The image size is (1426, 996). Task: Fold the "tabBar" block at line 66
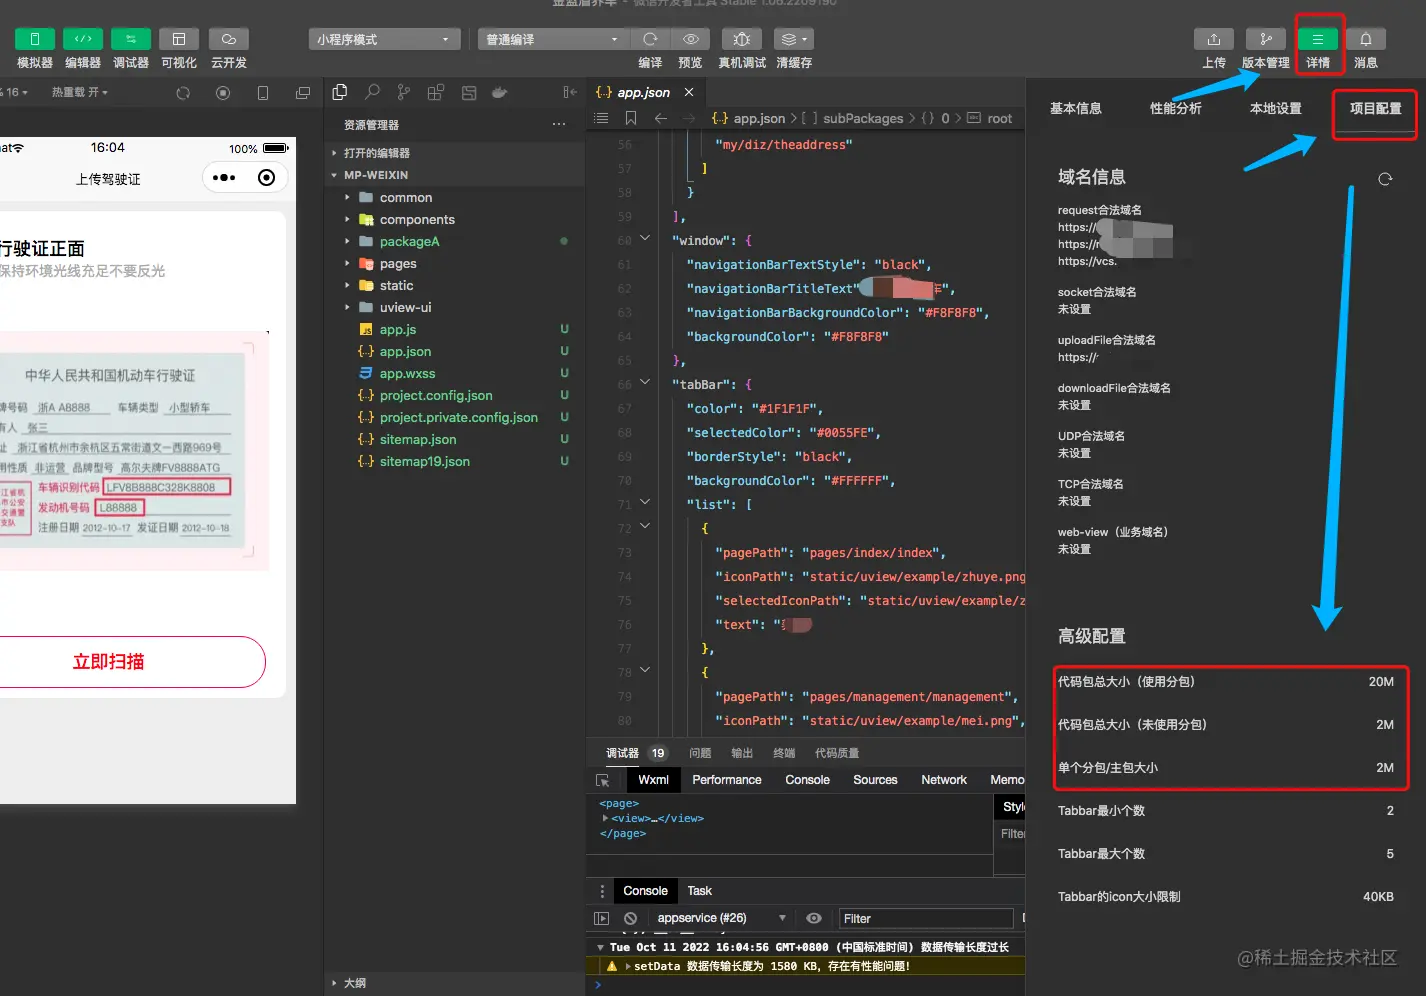click(645, 382)
